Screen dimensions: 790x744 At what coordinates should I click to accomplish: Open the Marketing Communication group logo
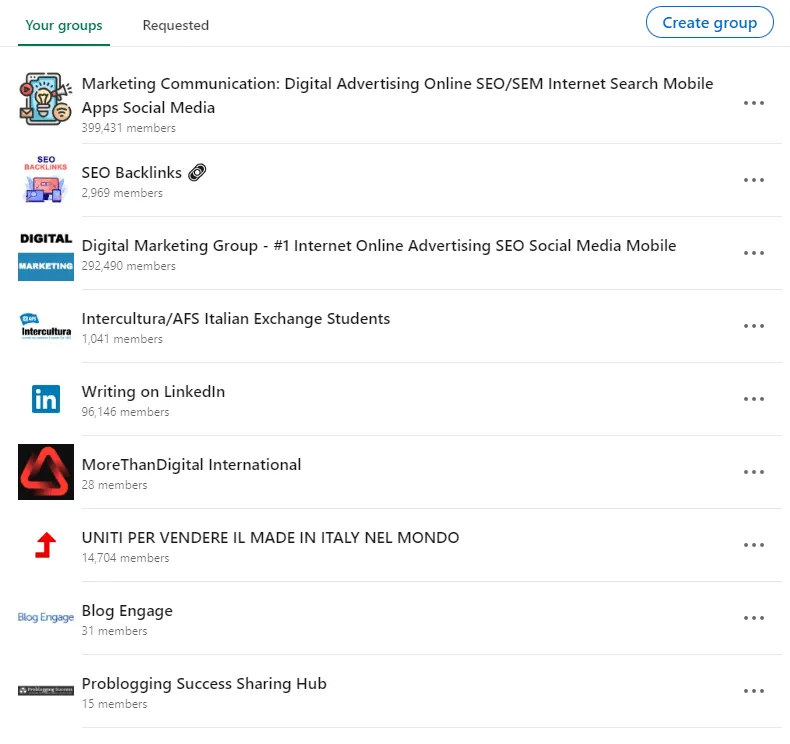(x=46, y=98)
